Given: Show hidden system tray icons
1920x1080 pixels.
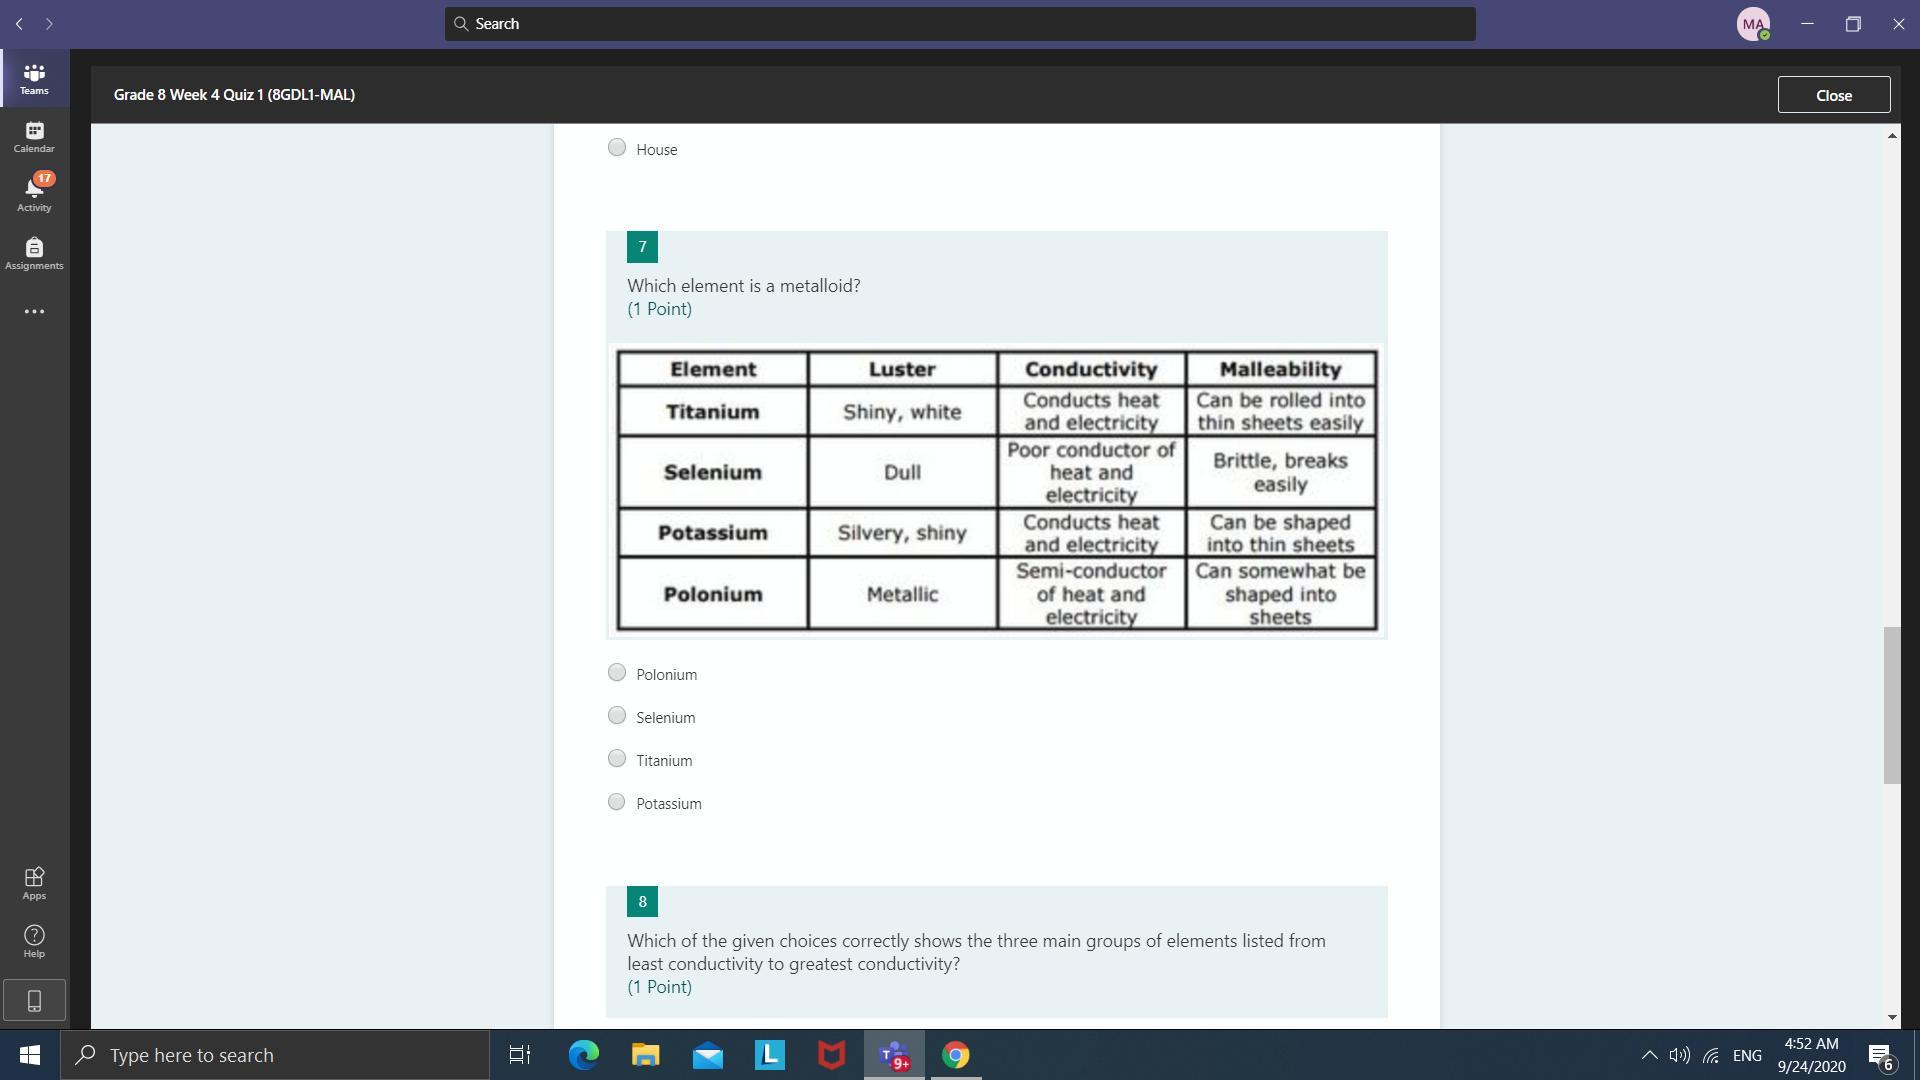Looking at the screenshot, I should 1649,1055.
